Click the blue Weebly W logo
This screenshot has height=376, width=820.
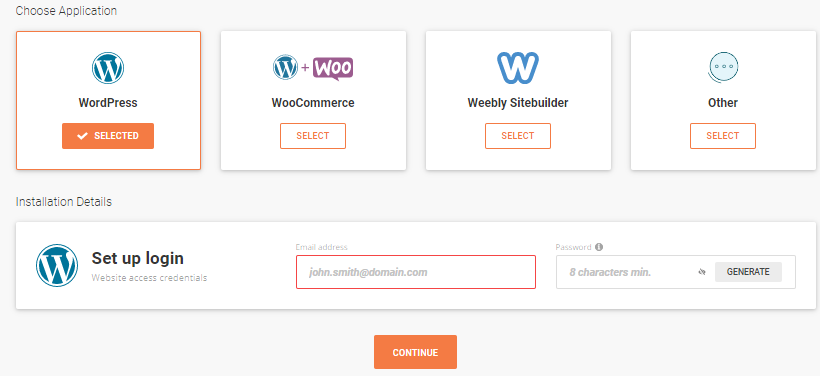517,67
